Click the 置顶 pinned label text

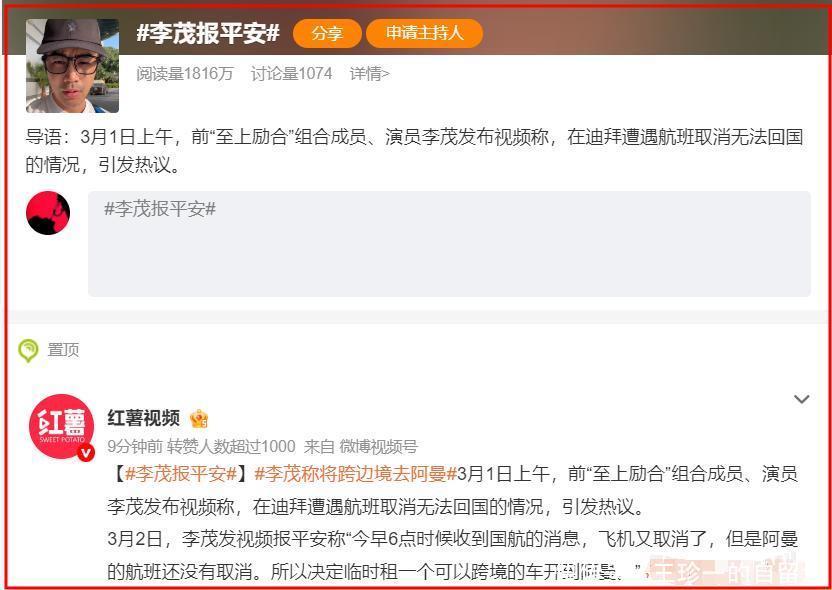point(63,350)
